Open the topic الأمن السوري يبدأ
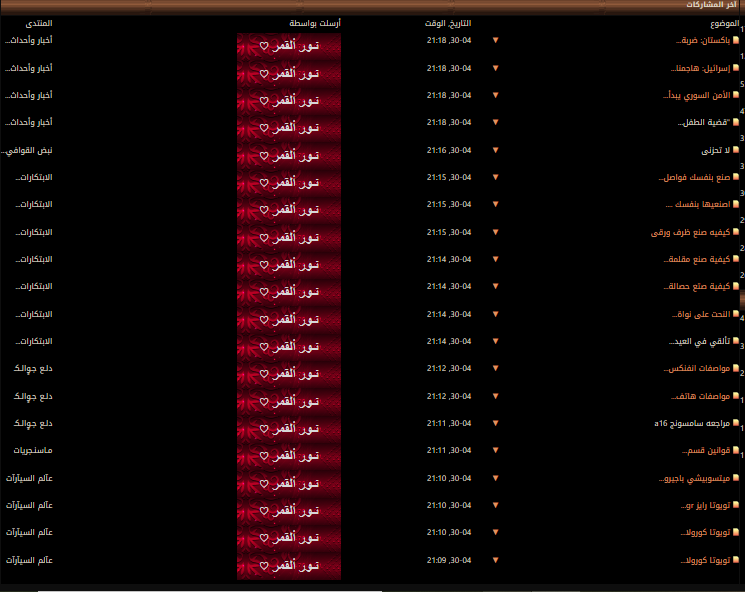Viewport: 745px width, 592px height. (x=697, y=95)
